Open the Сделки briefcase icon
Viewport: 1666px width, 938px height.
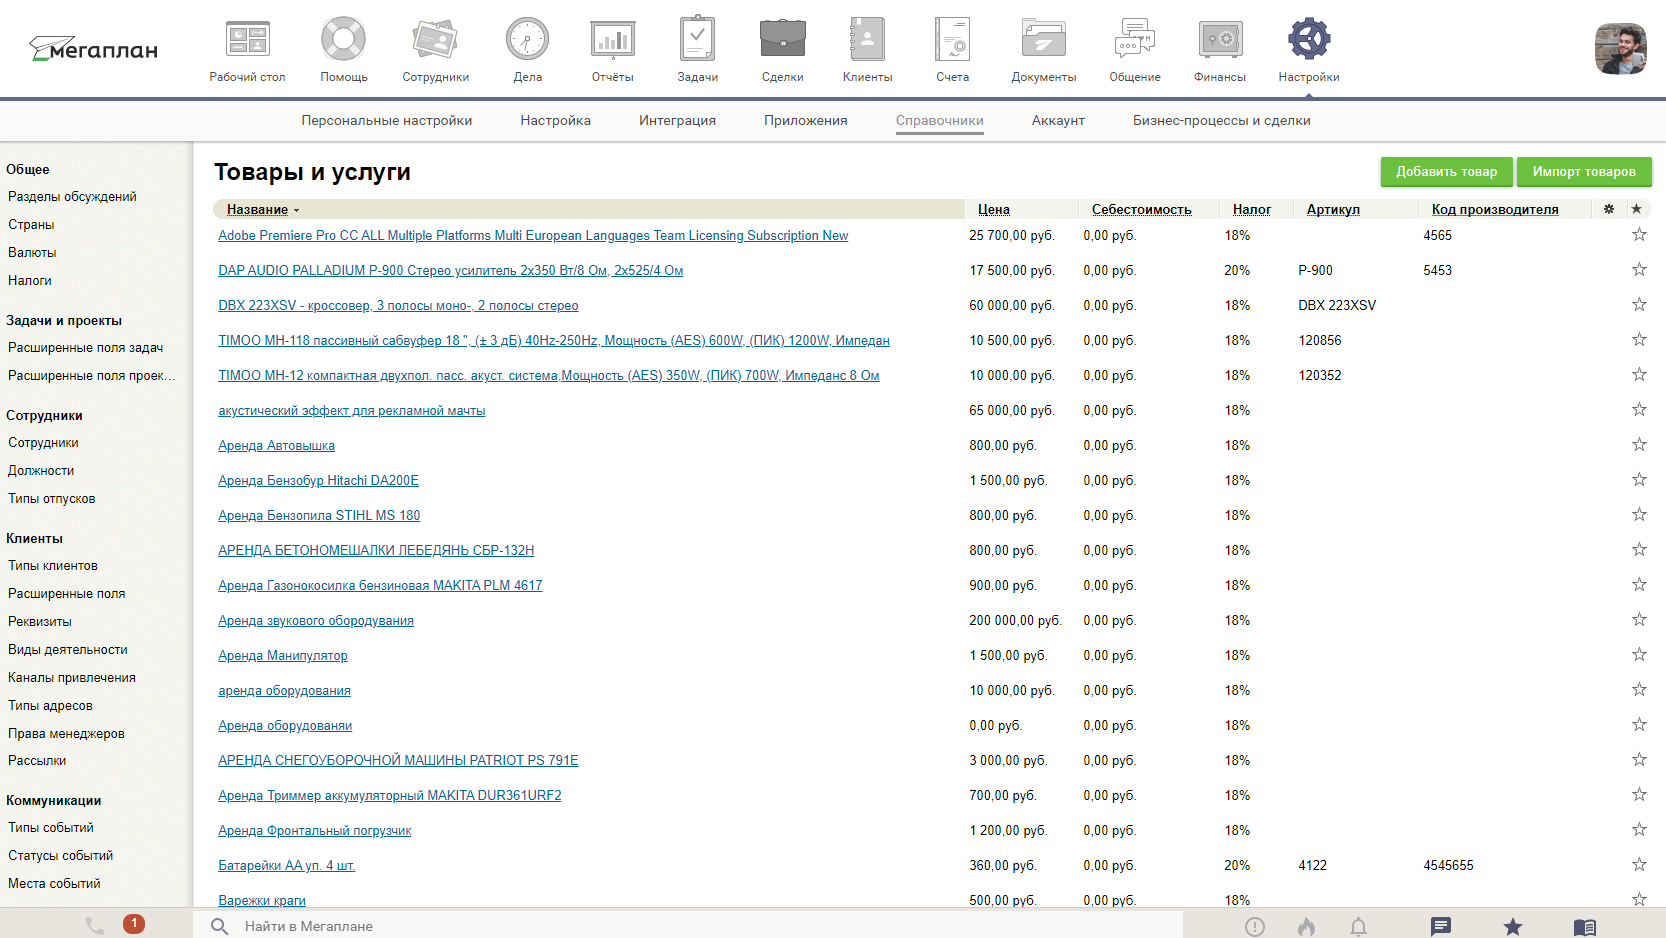click(x=782, y=40)
